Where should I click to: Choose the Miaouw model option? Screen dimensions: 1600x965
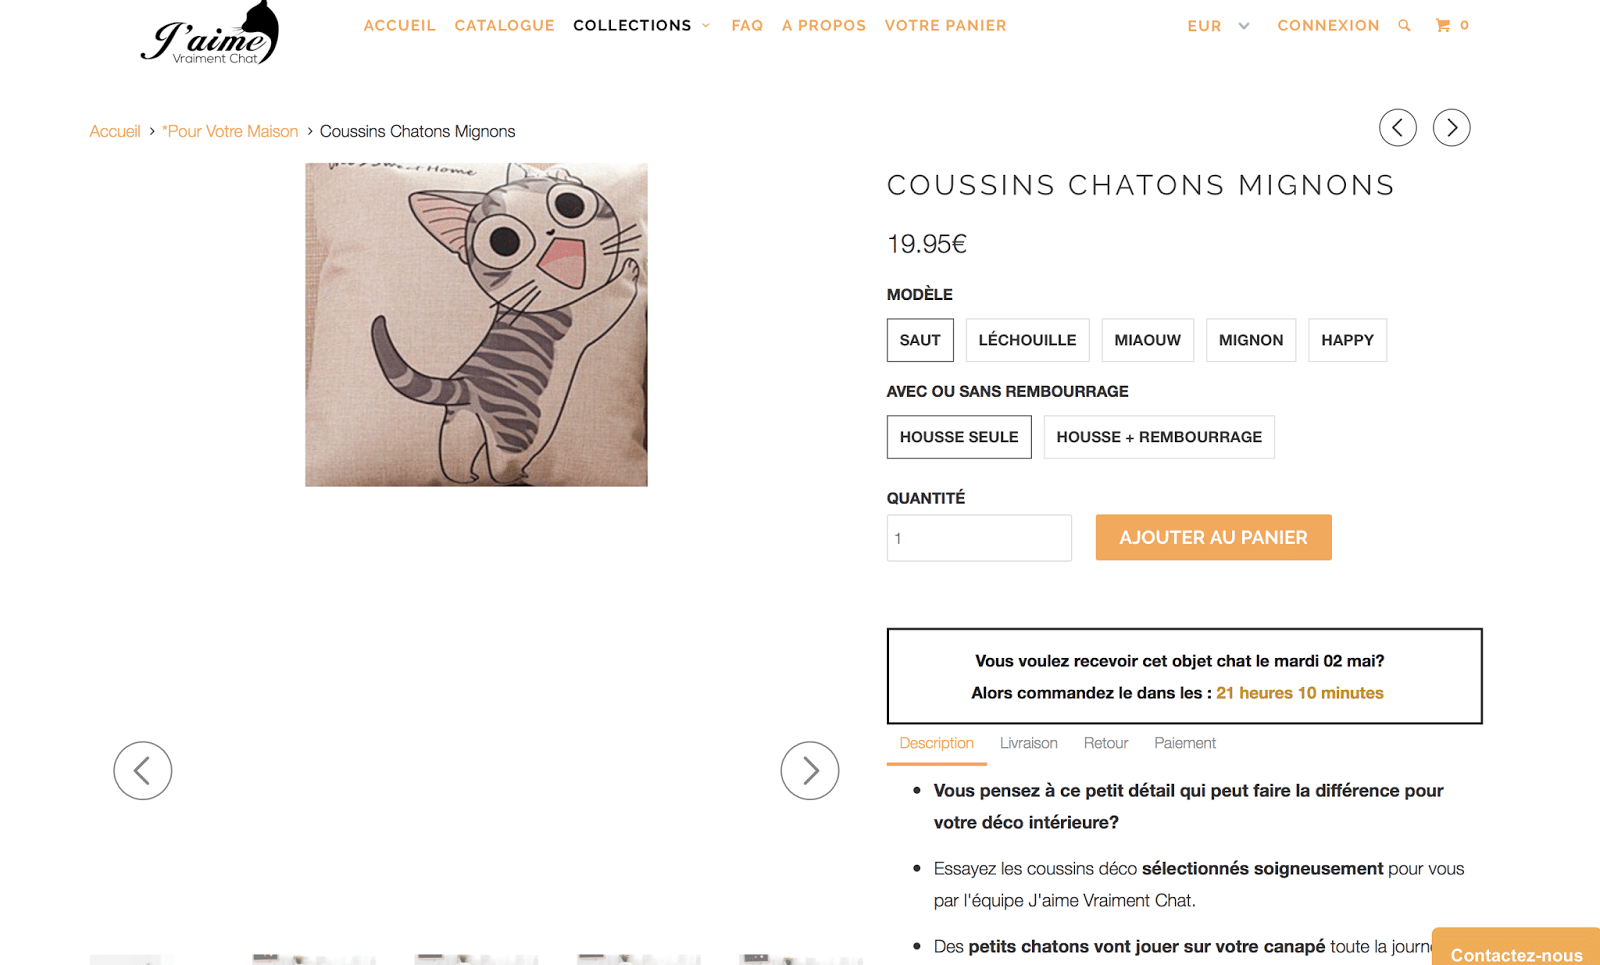coord(1147,340)
